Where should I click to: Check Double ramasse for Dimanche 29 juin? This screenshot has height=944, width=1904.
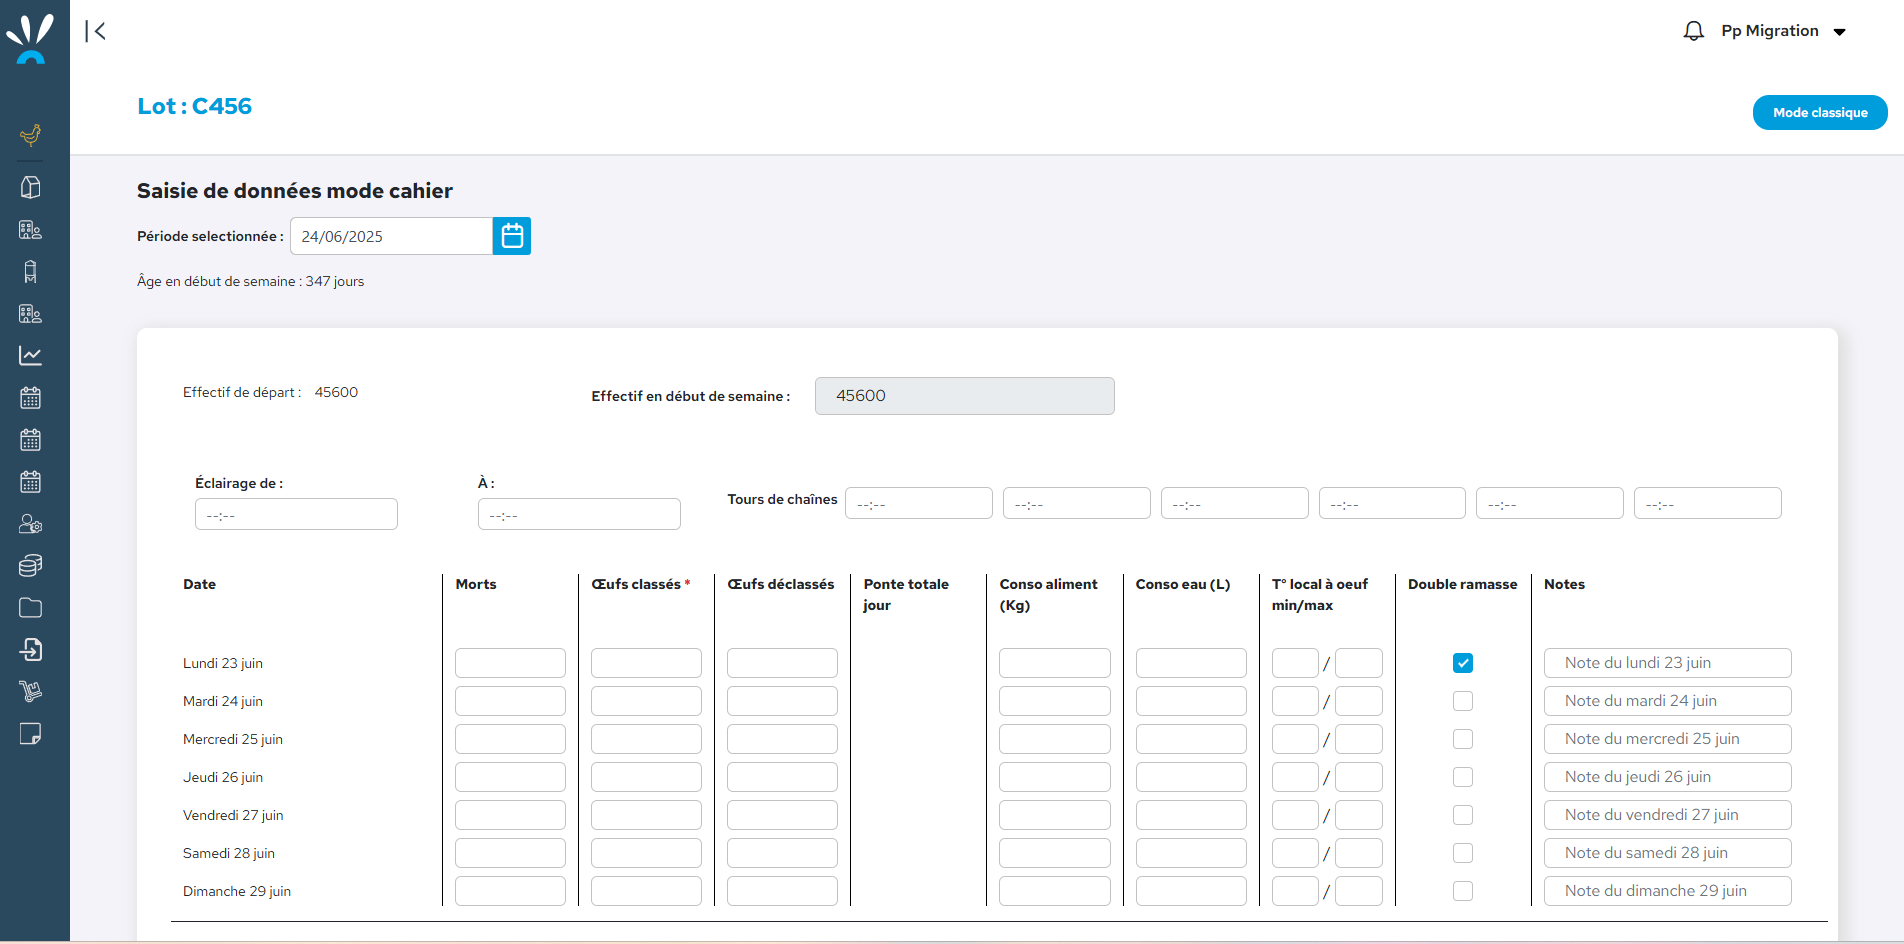(1462, 891)
